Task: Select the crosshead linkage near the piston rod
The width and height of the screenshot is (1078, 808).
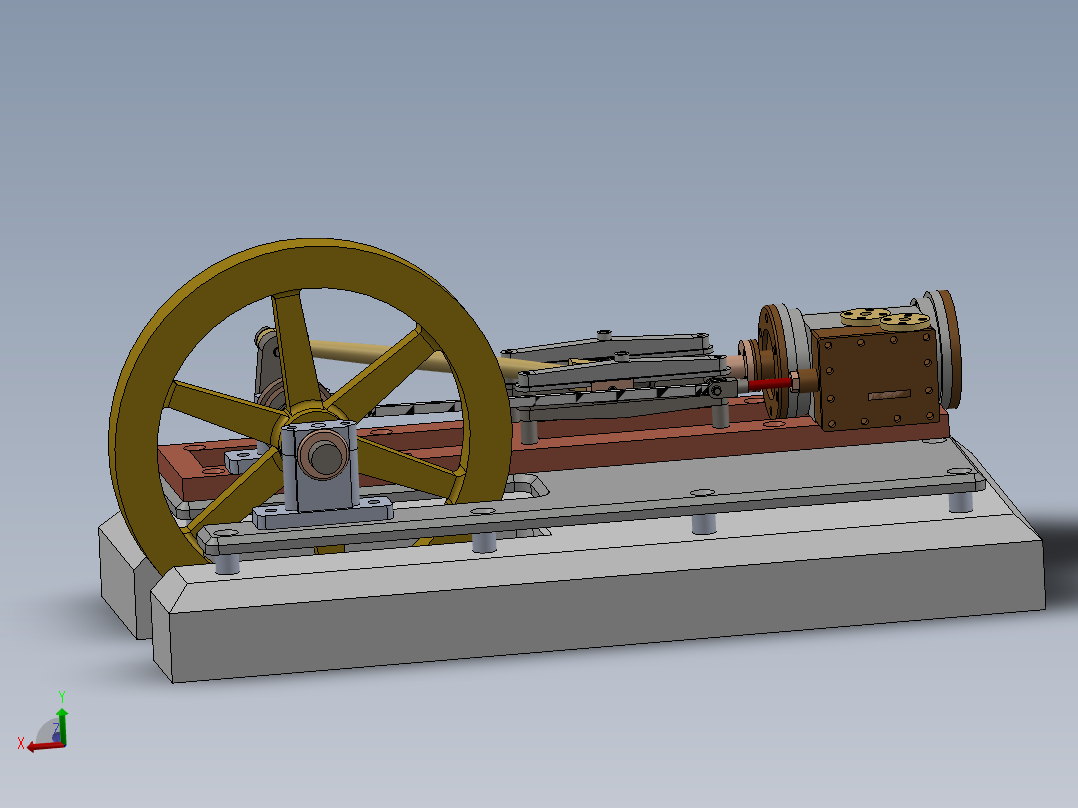Action: [x=722, y=388]
